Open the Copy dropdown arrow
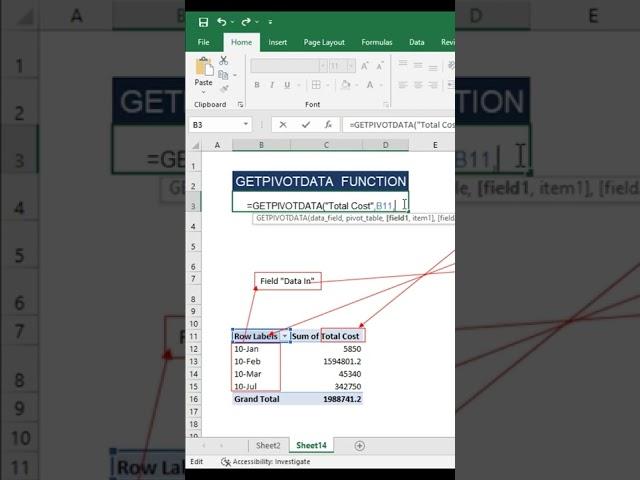 click(235, 75)
